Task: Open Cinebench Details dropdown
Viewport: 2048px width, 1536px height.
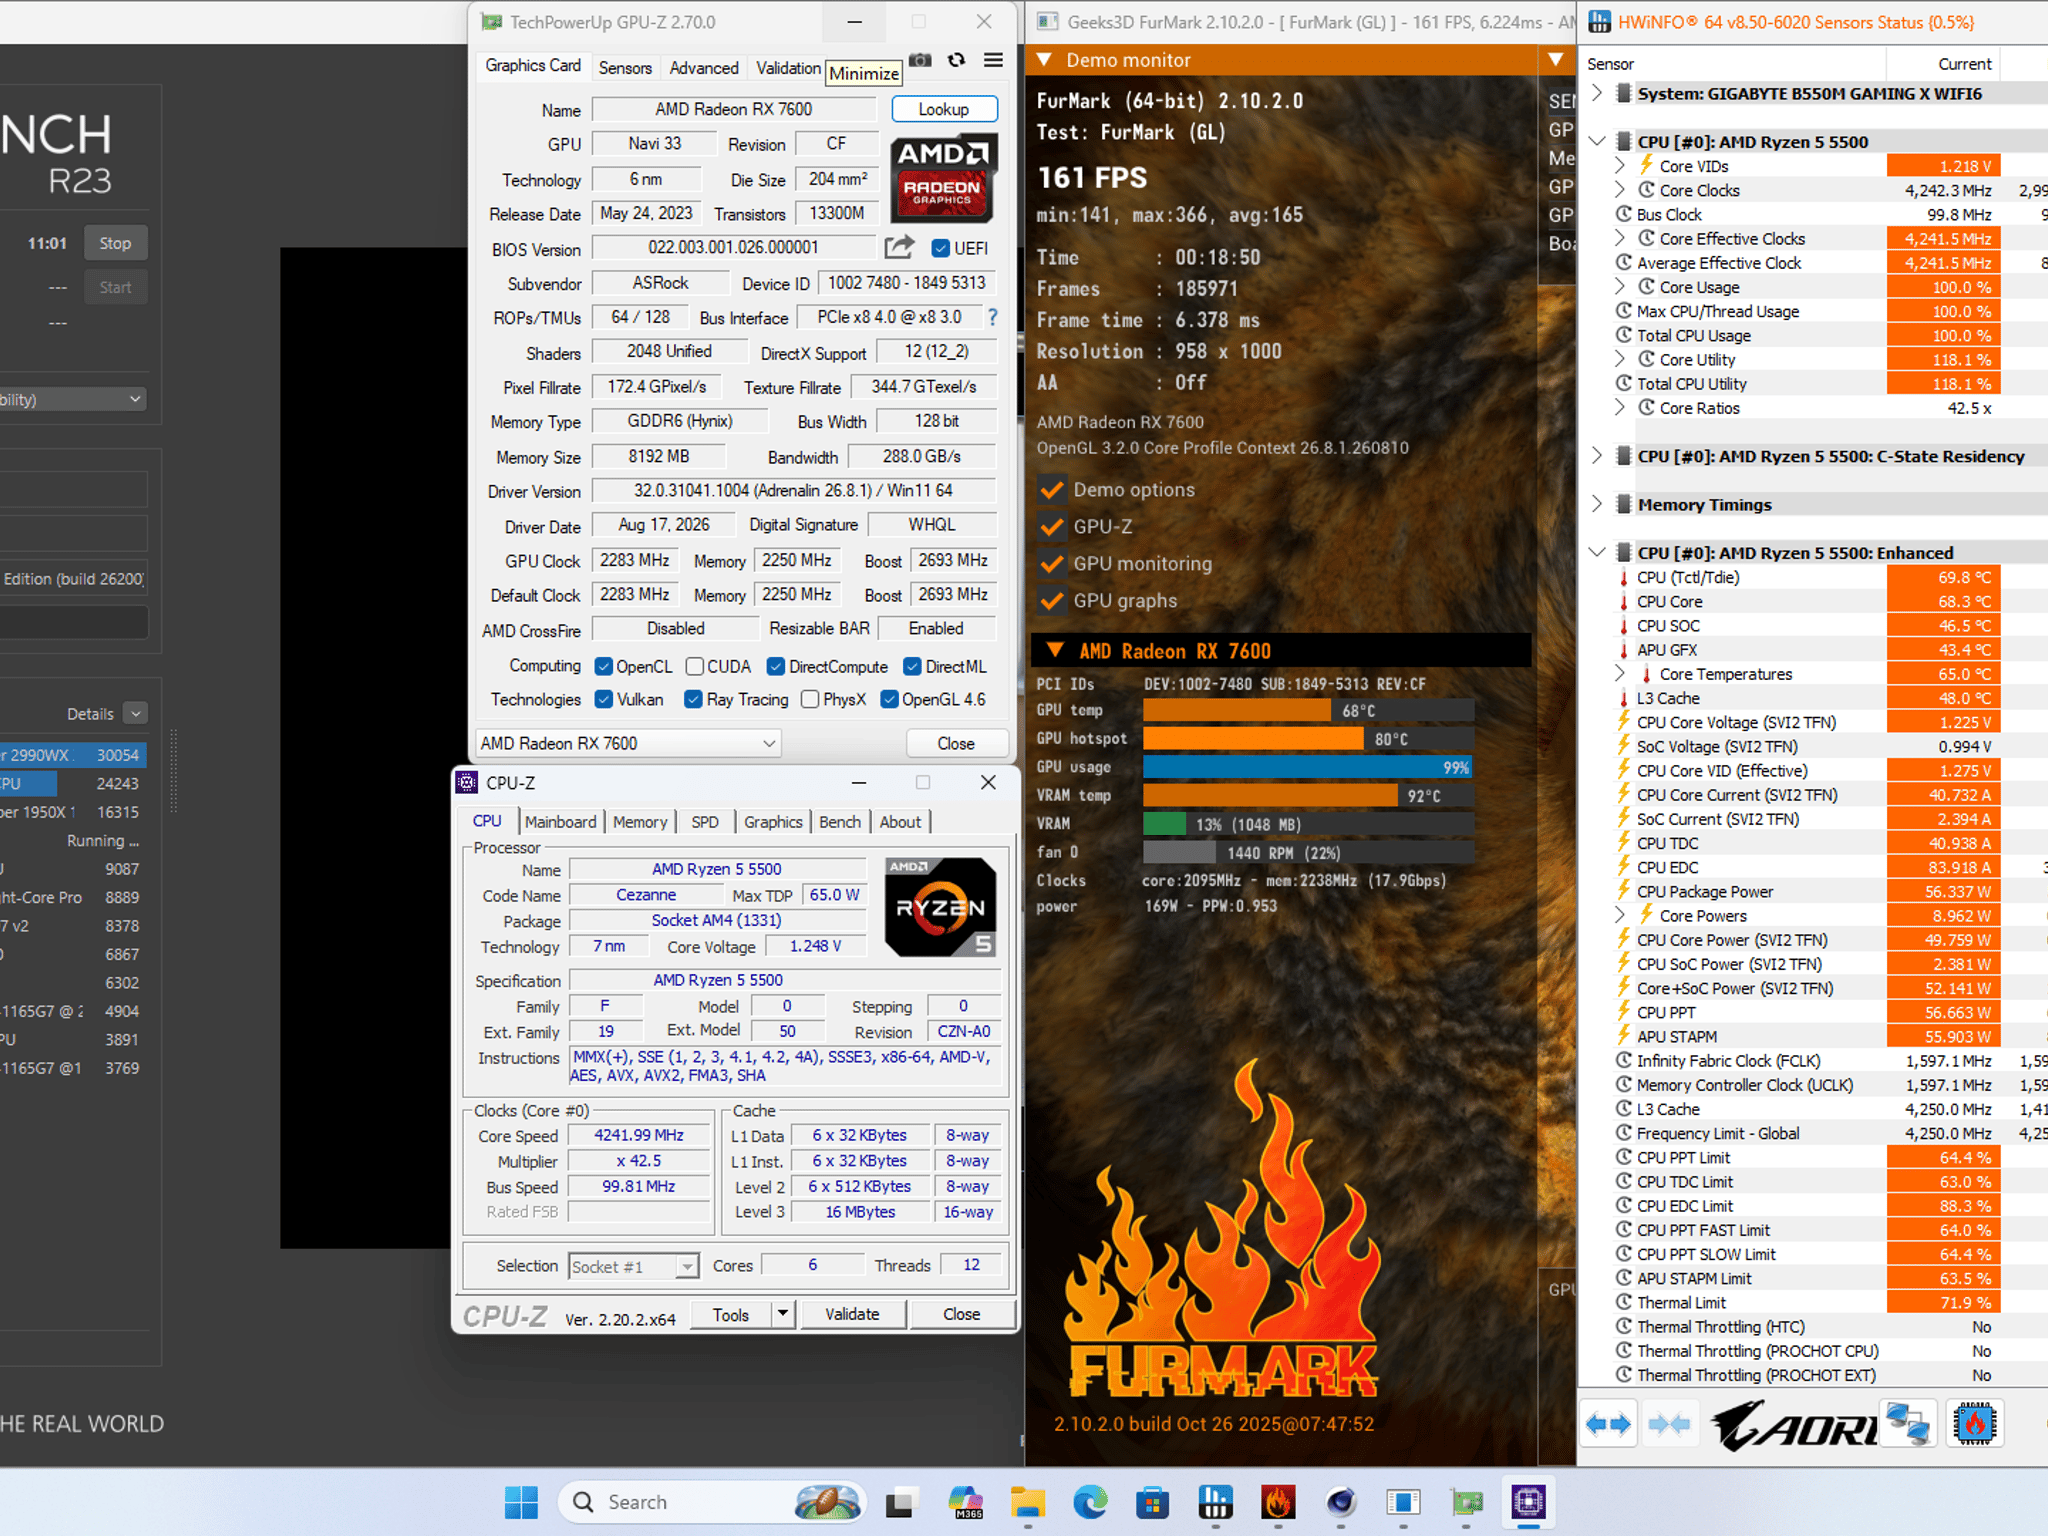Action: [136, 713]
